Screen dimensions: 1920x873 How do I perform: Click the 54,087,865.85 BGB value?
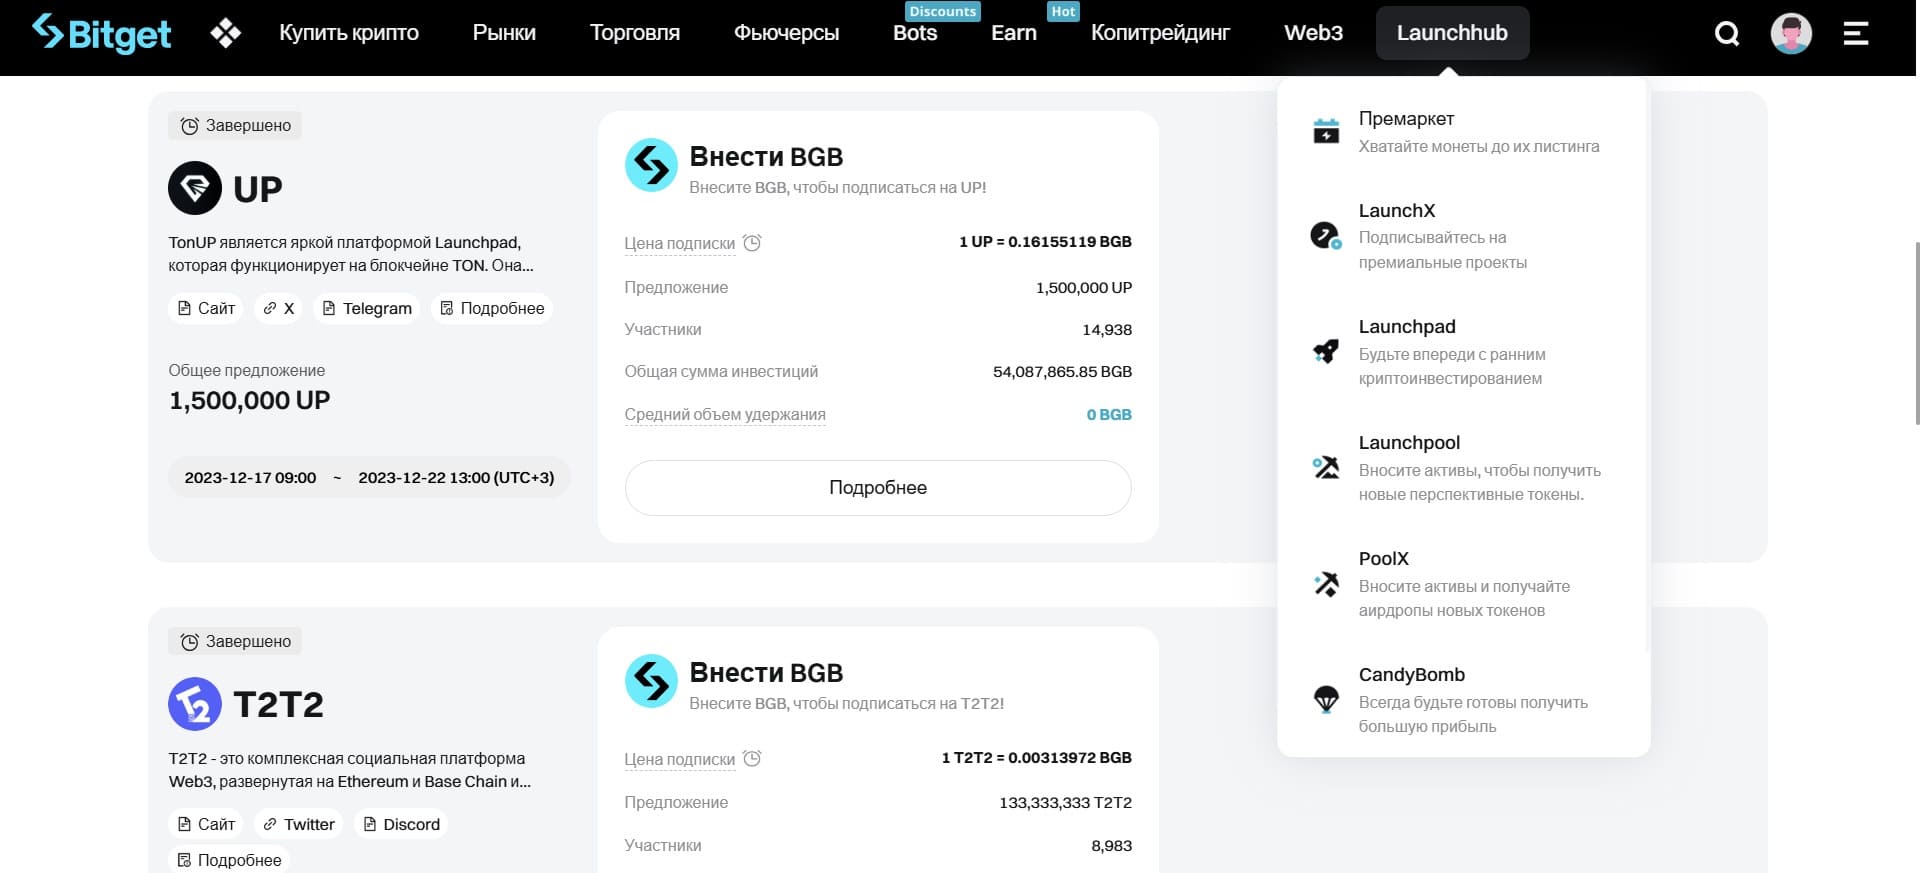(x=1062, y=371)
